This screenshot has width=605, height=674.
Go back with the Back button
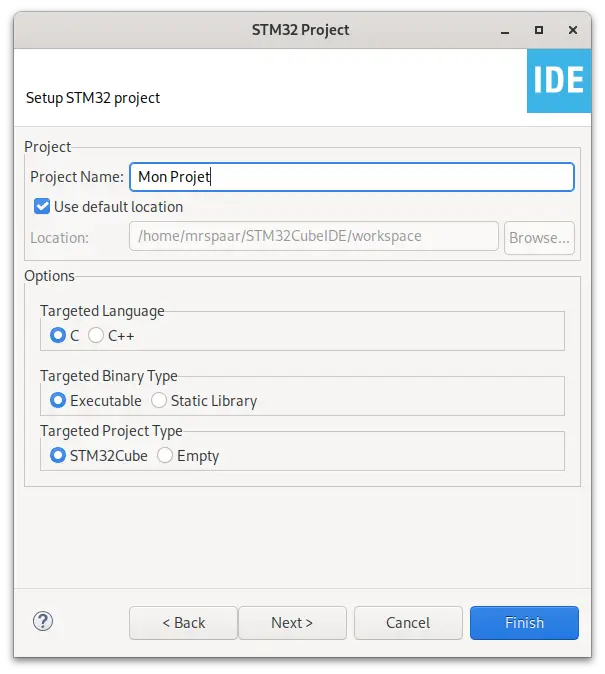183,623
